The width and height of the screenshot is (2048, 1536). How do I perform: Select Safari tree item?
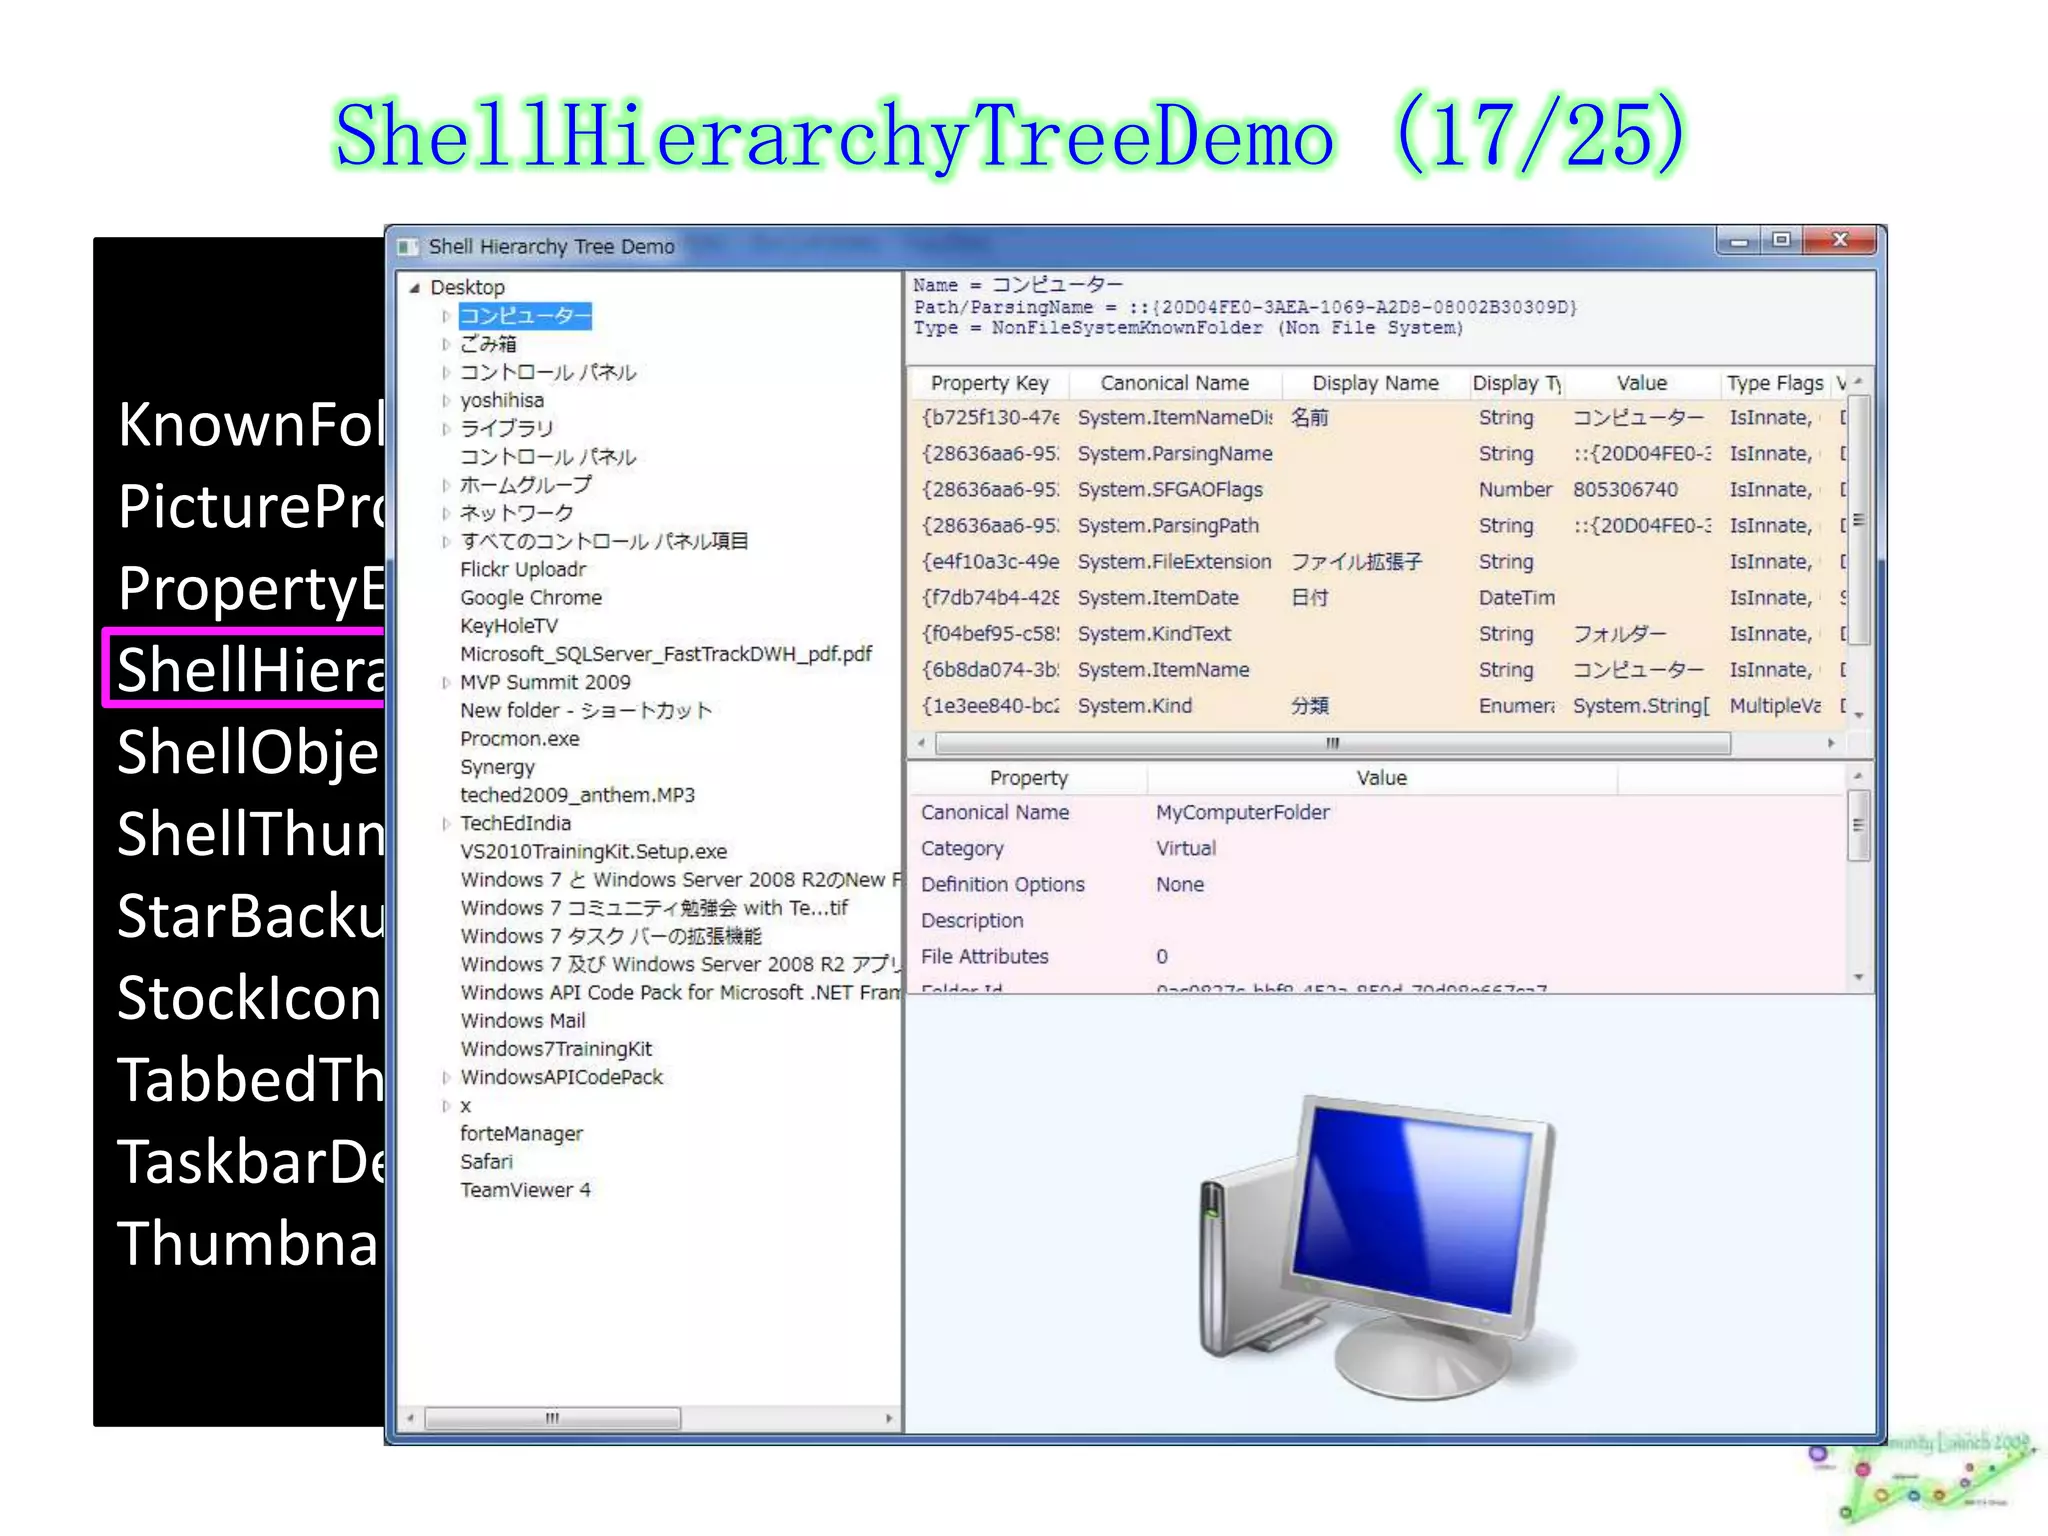click(x=486, y=1162)
